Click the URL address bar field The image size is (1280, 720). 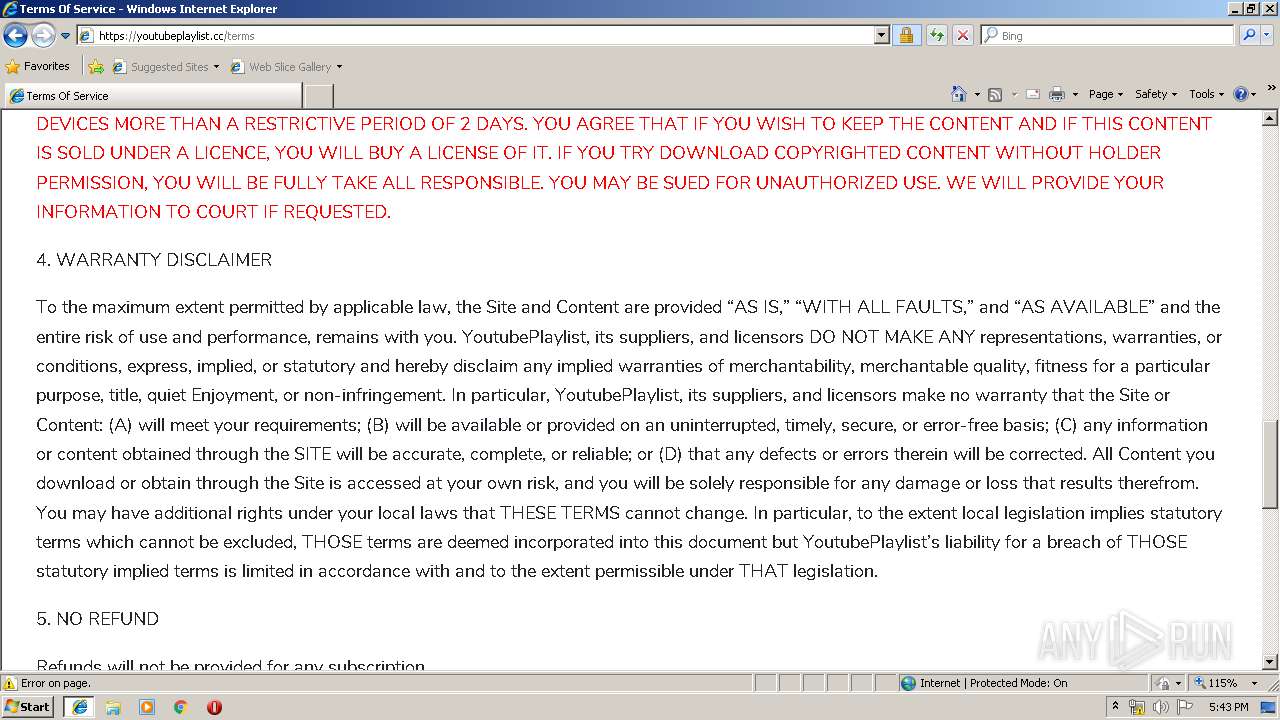click(483, 35)
